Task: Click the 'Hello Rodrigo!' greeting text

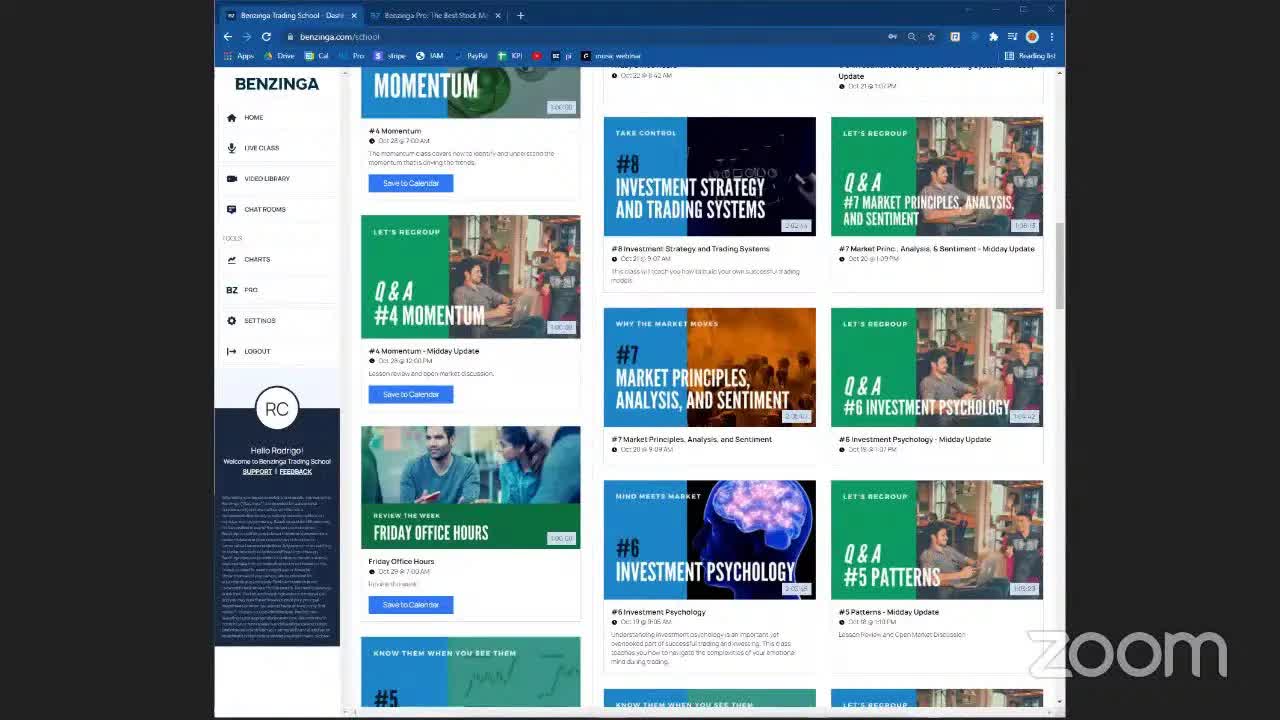Action: pyautogui.click(x=277, y=451)
